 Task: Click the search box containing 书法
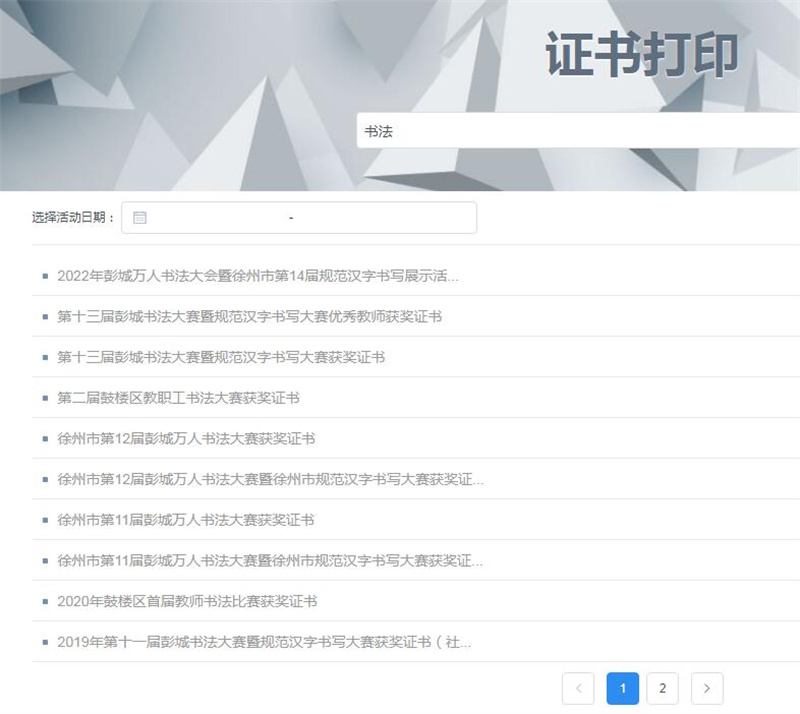pyautogui.click(x=578, y=131)
